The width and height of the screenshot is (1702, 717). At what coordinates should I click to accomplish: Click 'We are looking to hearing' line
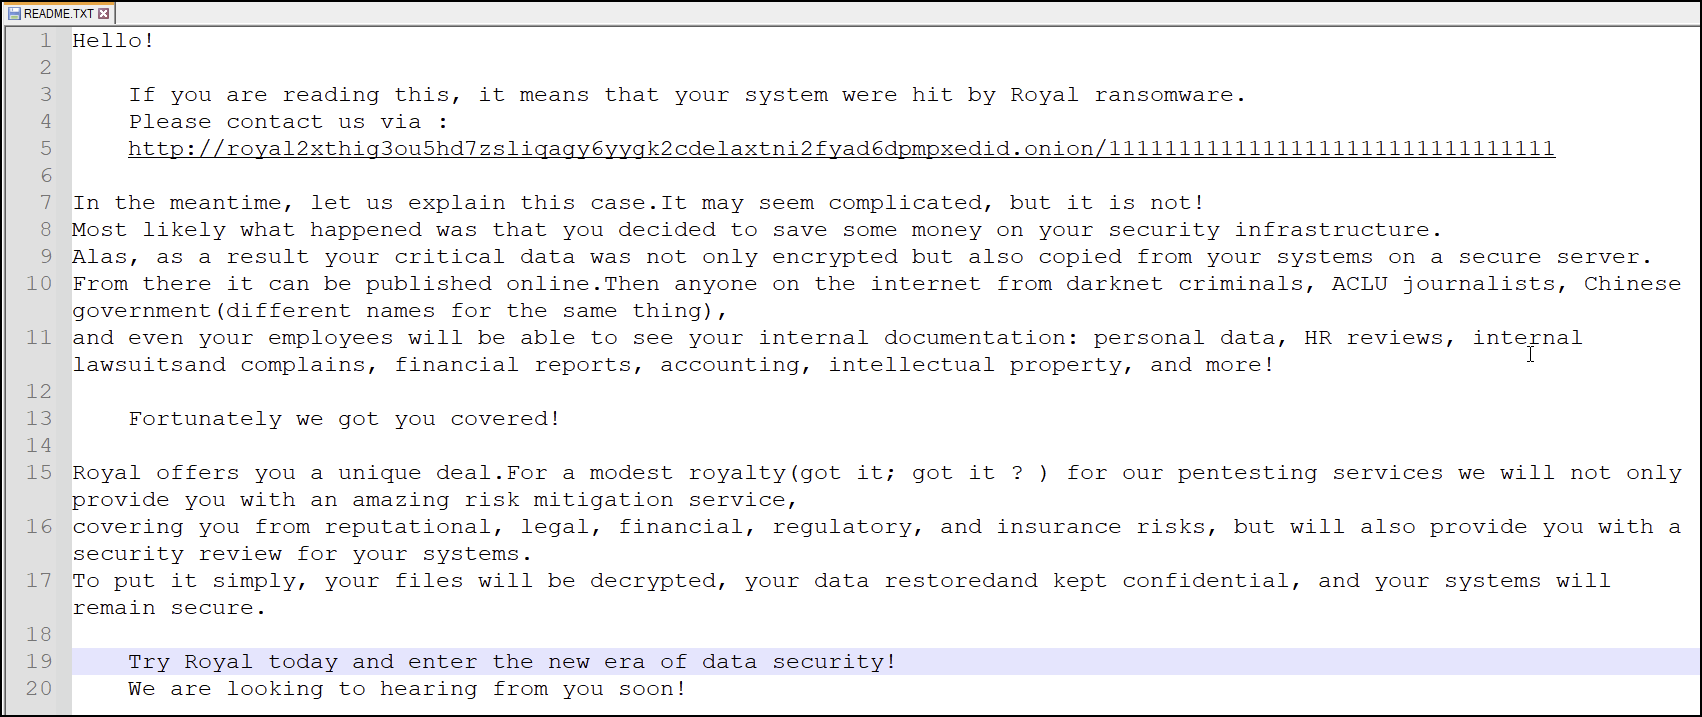407,689
